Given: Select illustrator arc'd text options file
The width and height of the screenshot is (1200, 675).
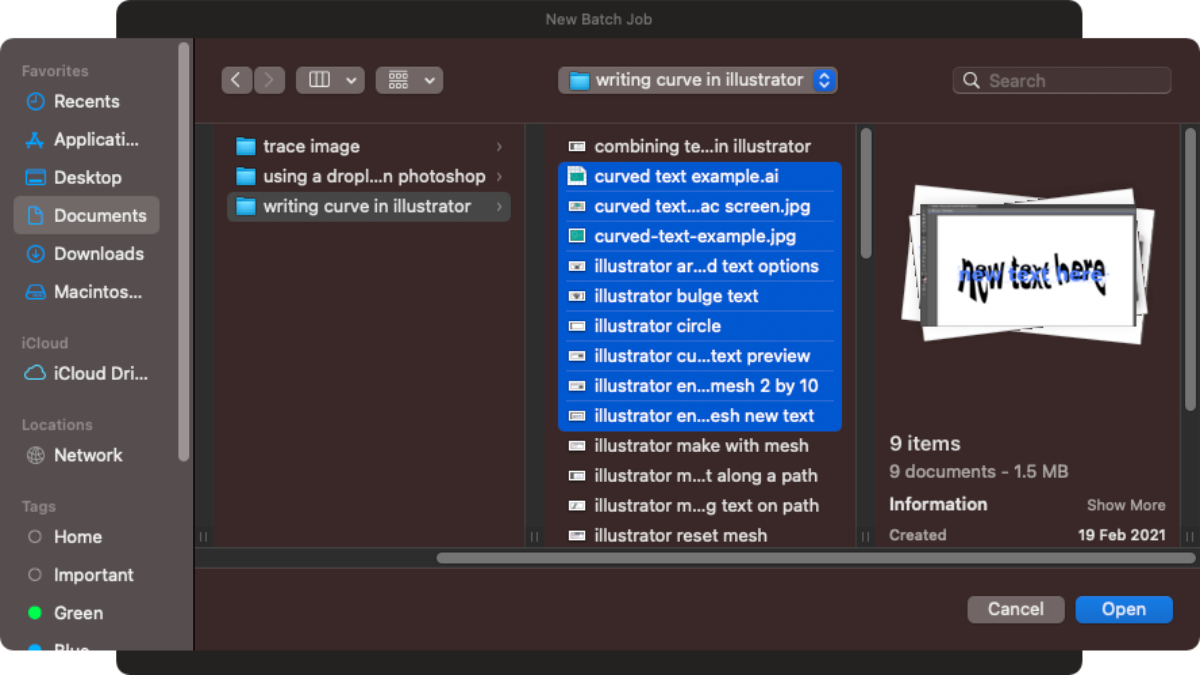Looking at the screenshot, I should [x=700, y=266].
